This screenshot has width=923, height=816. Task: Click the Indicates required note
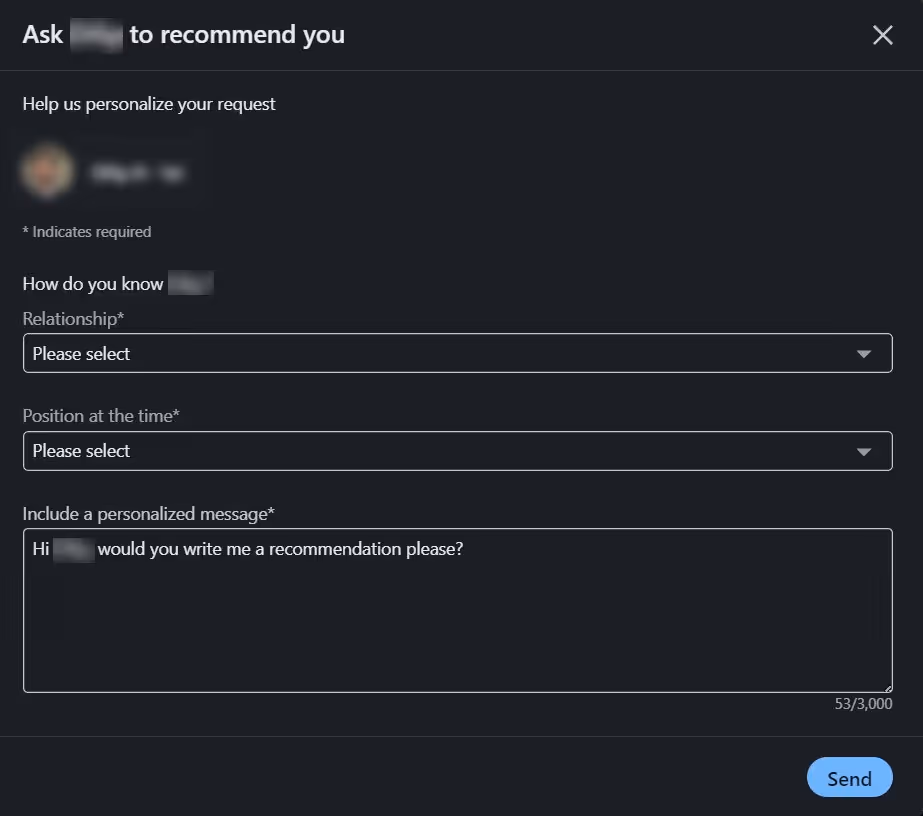[x=86, y=231]
